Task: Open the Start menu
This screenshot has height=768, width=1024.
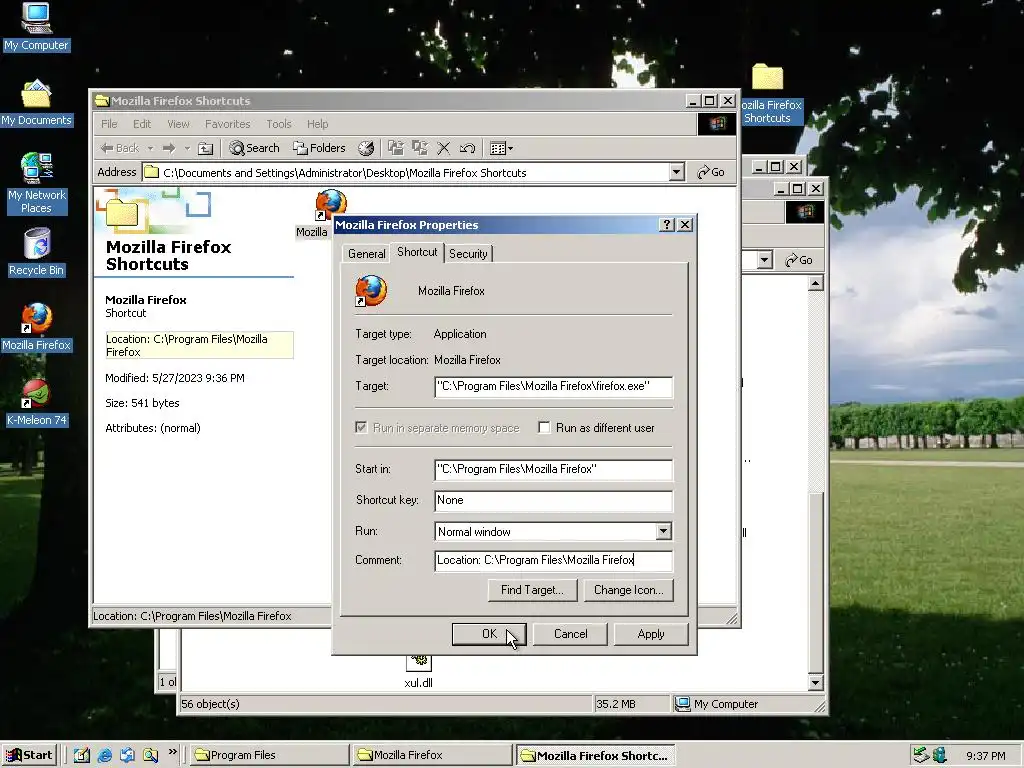Action: pyautogui.click(x=29, y=755)
